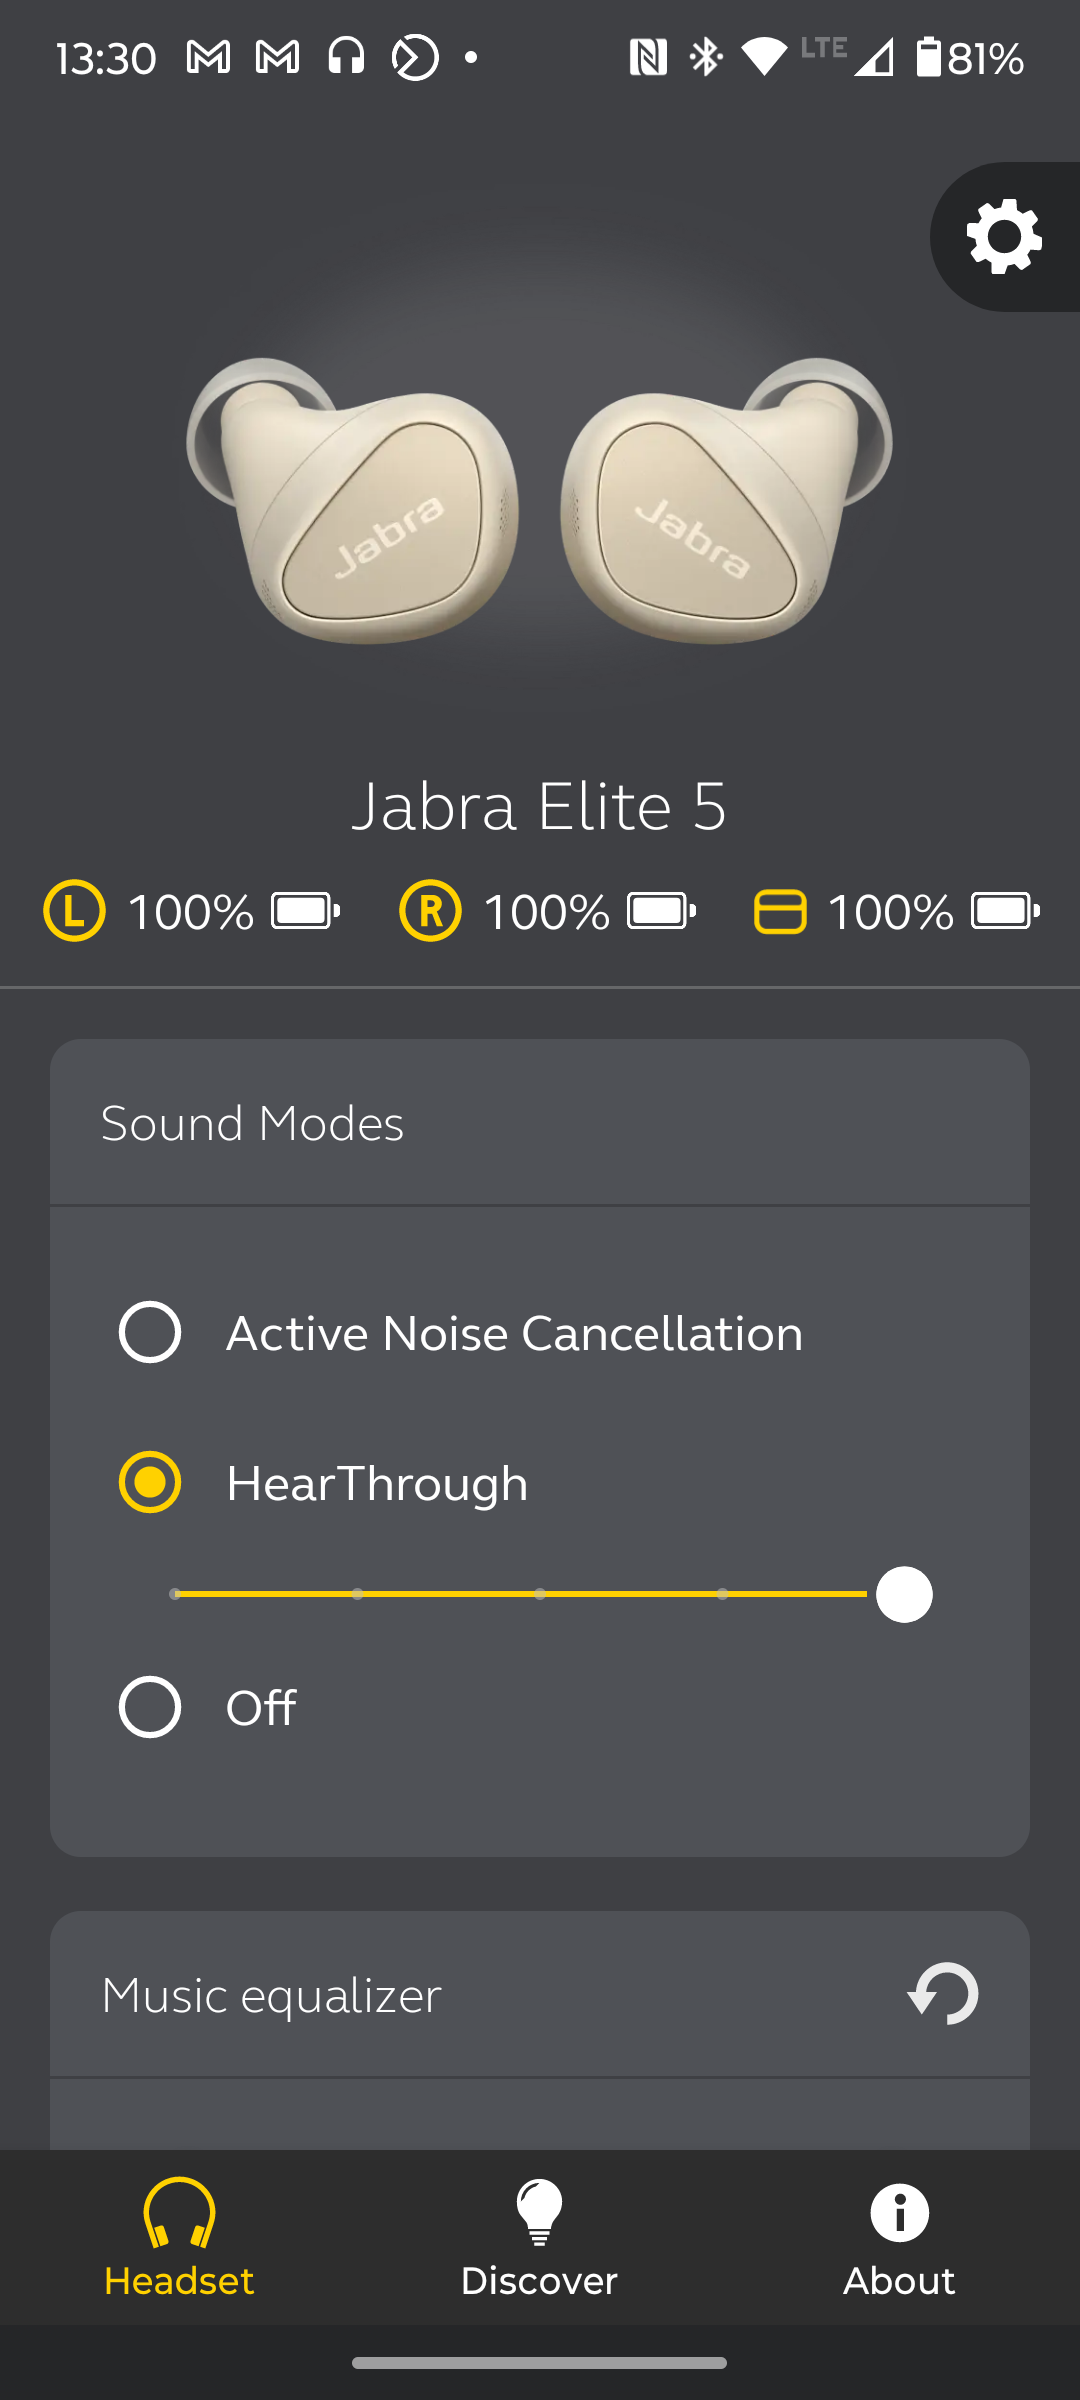1080x2400 pixels.
Task: Tap the Jabra Elite 5 device name
Action: click(540, 806)
